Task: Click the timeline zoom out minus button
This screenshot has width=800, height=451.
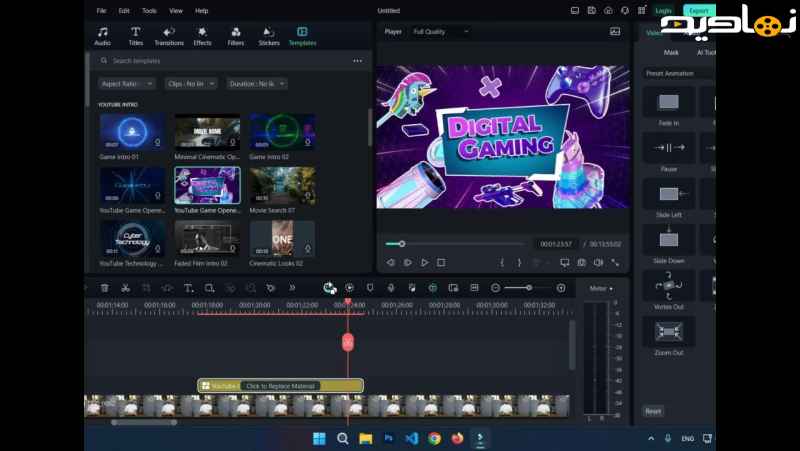Action: tap(495, 288)
